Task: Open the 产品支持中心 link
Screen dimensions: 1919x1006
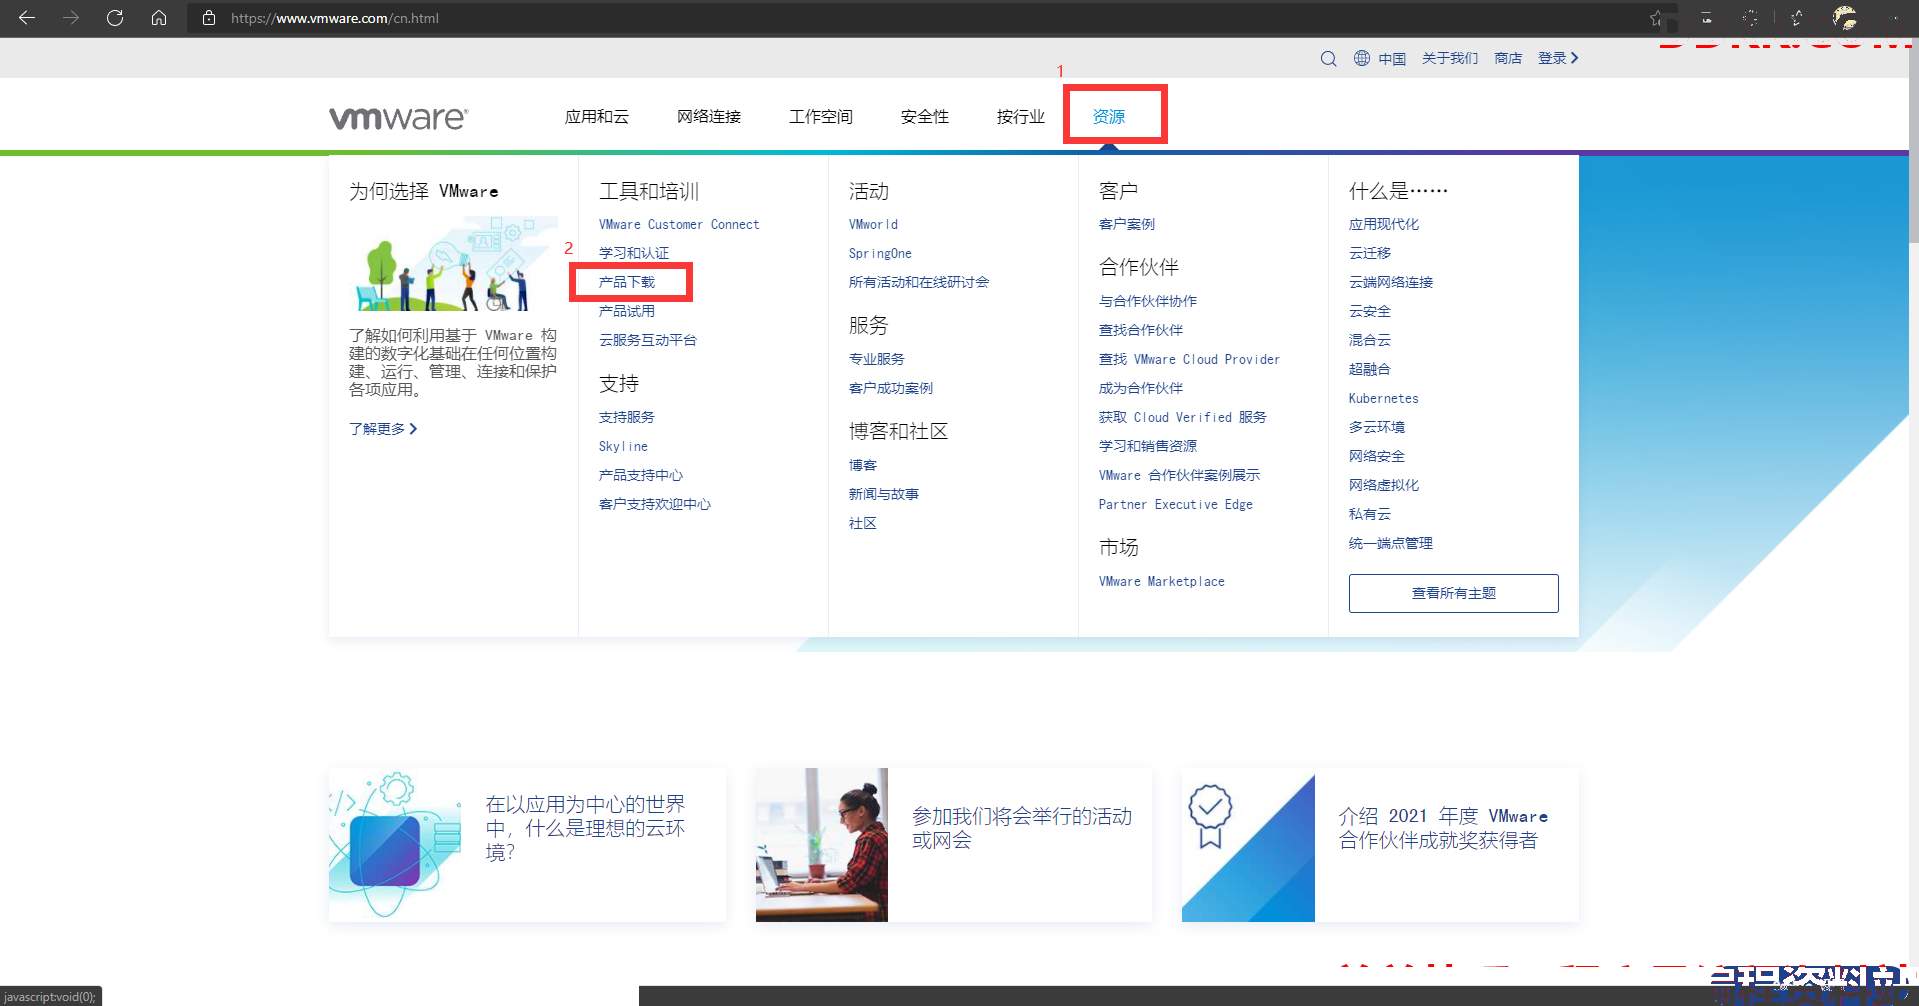Action: pos(641,476)
